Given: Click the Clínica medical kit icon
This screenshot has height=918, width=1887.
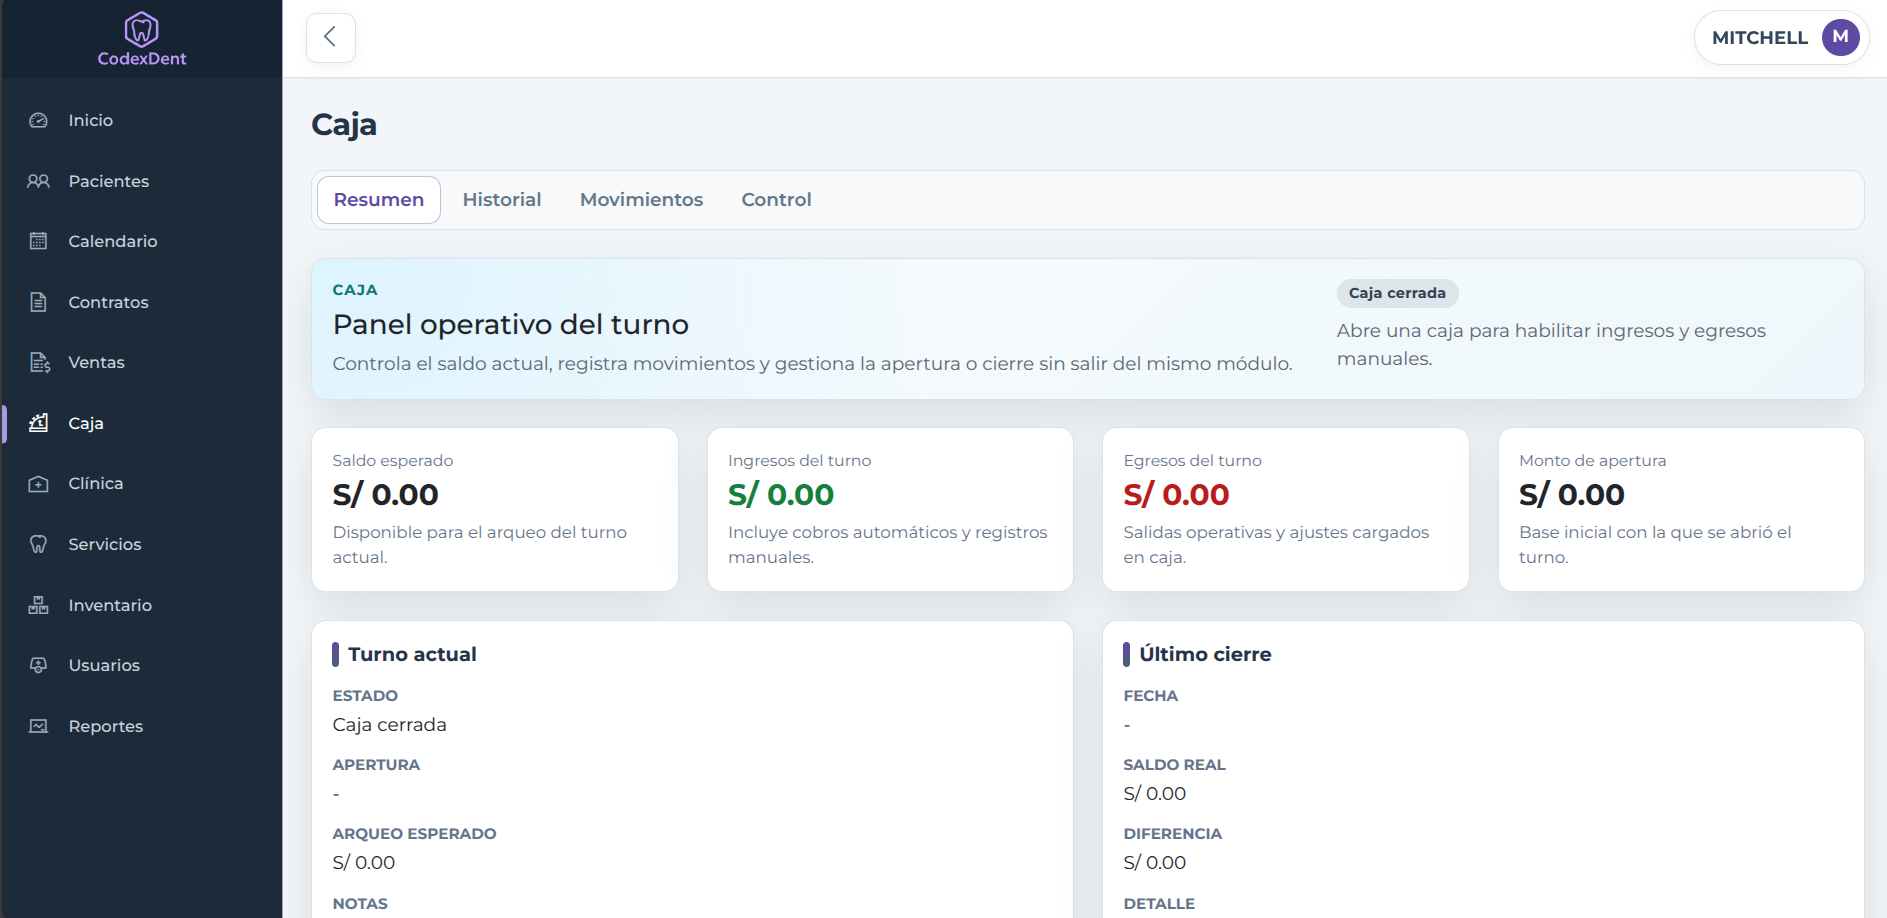Looking at the screenshot, I should click(39, 484).
